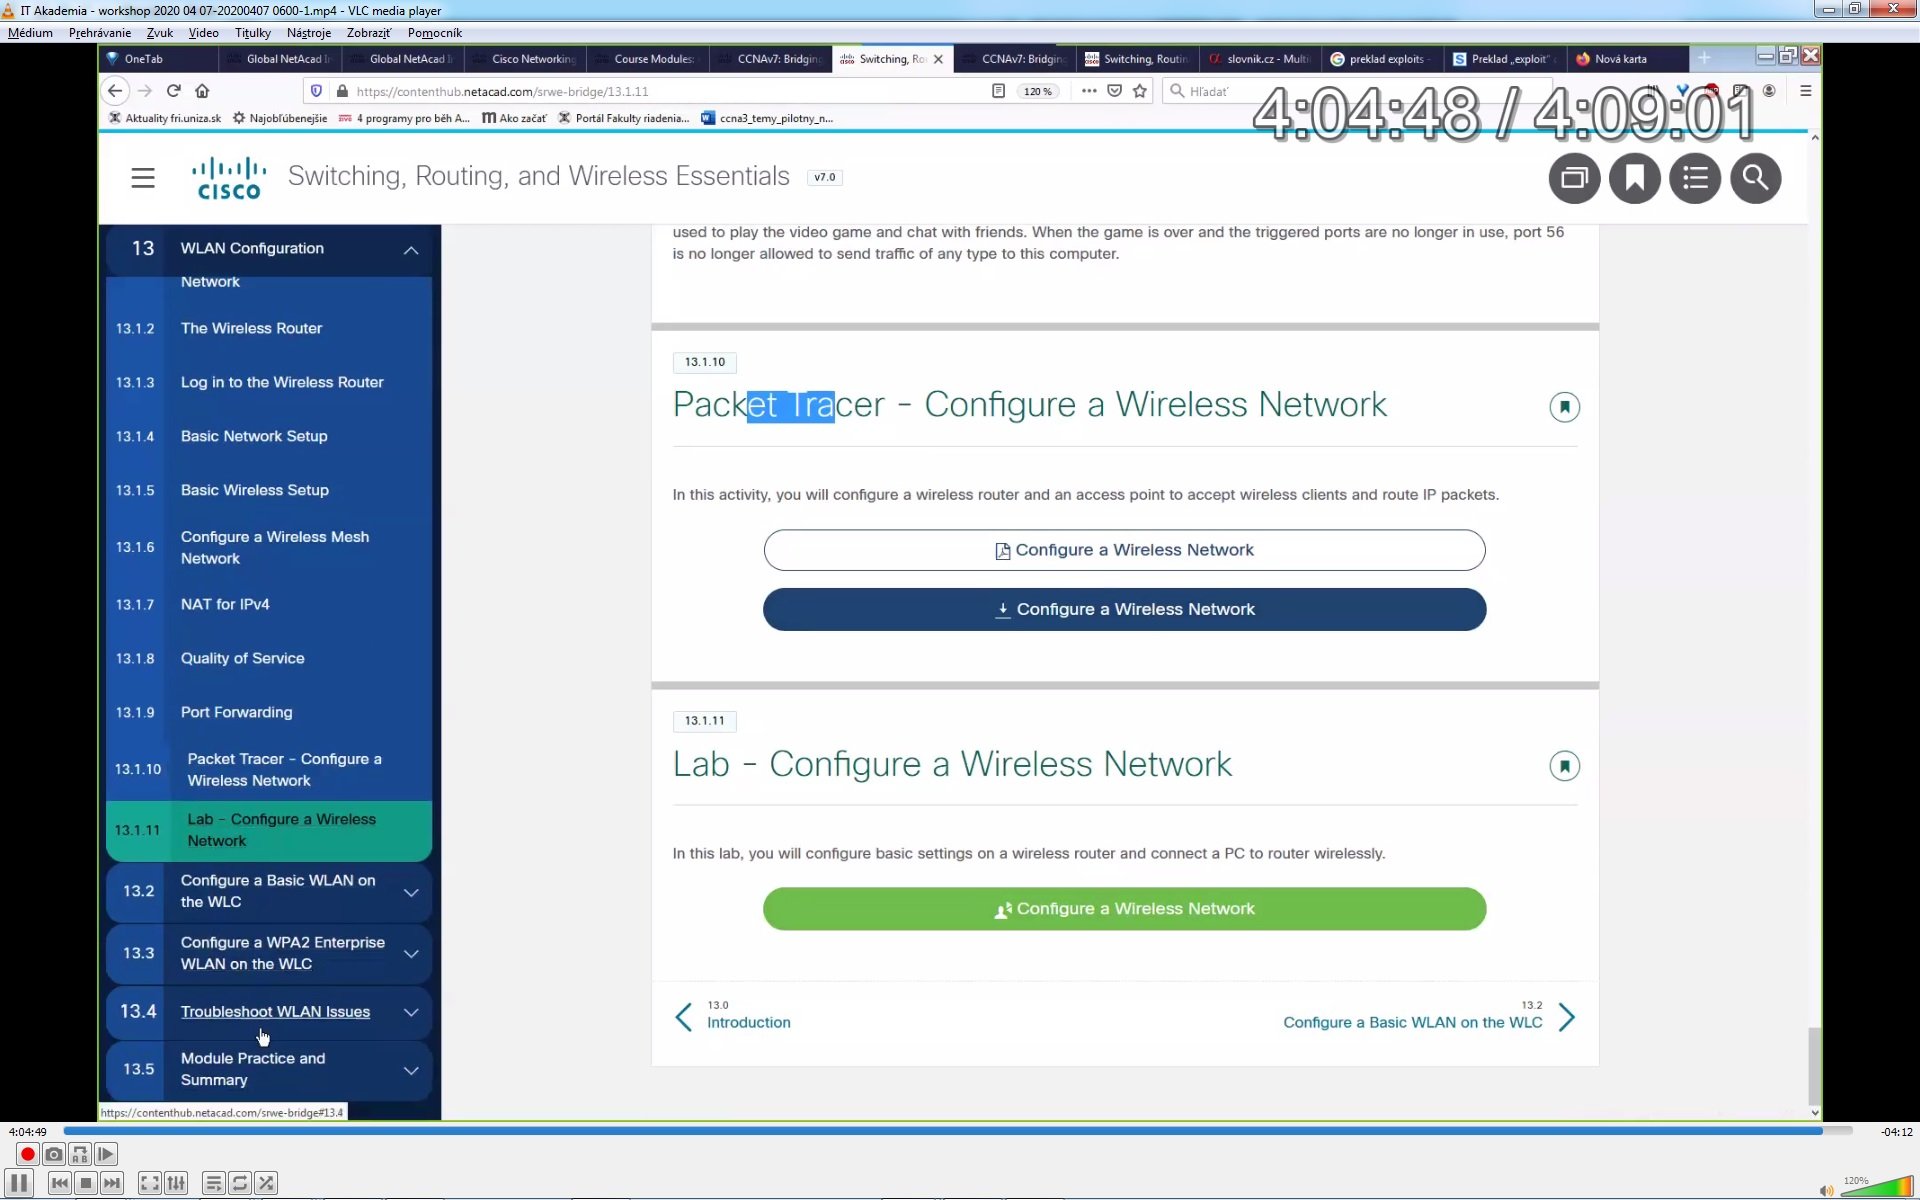This screenshot has width=1920, height=1200.
Task: Show the VLC playlist
Action: pyautogui.click(x=214, y=1183)
